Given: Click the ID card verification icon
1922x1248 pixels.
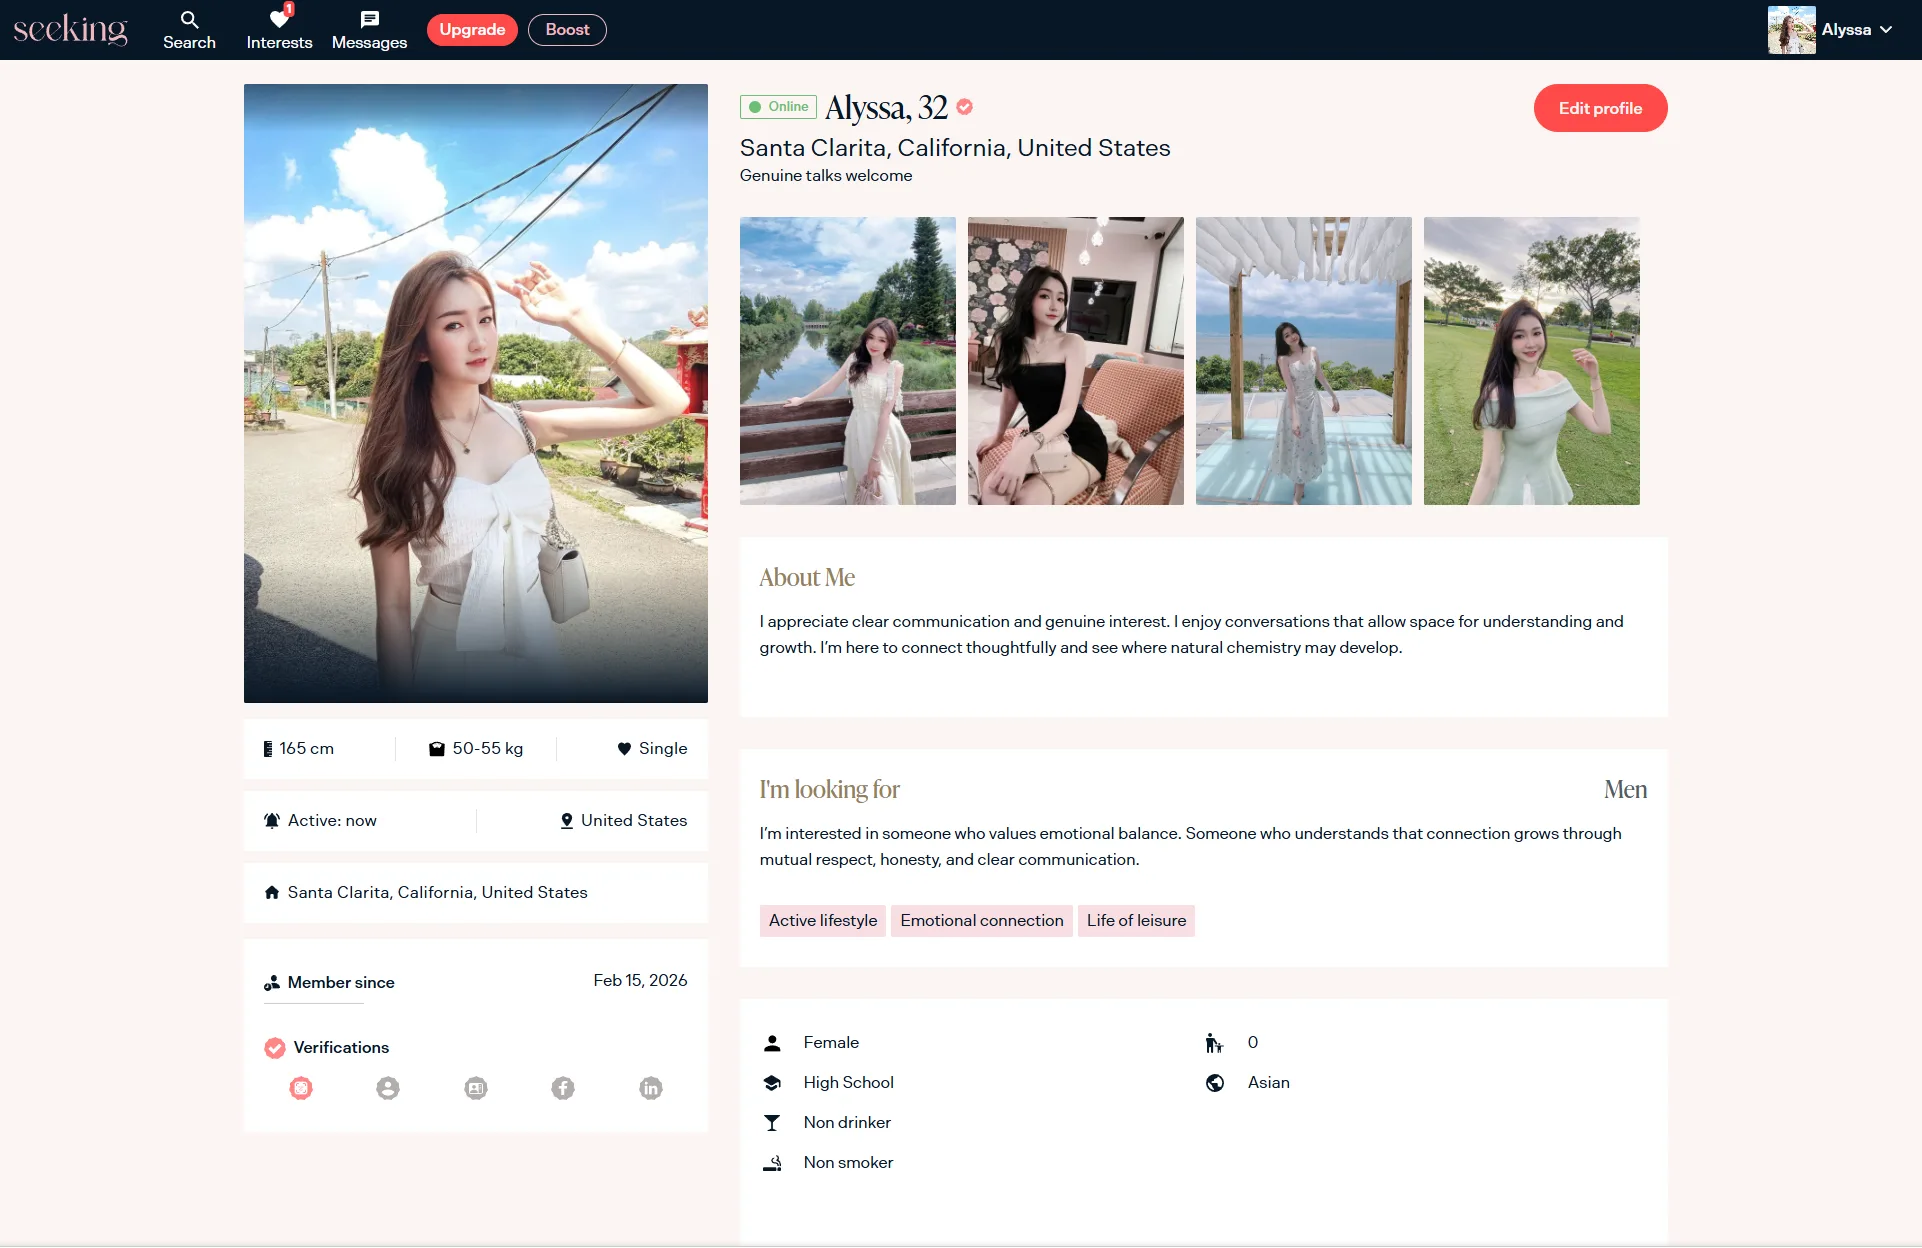Looking at the screenshot, I should (x=476, y=1088).
